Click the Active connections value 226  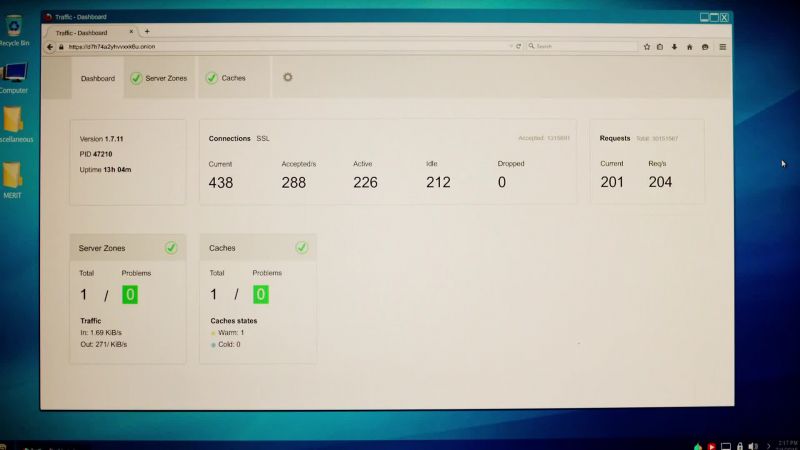pyautogui.click(x=365, y=182)
